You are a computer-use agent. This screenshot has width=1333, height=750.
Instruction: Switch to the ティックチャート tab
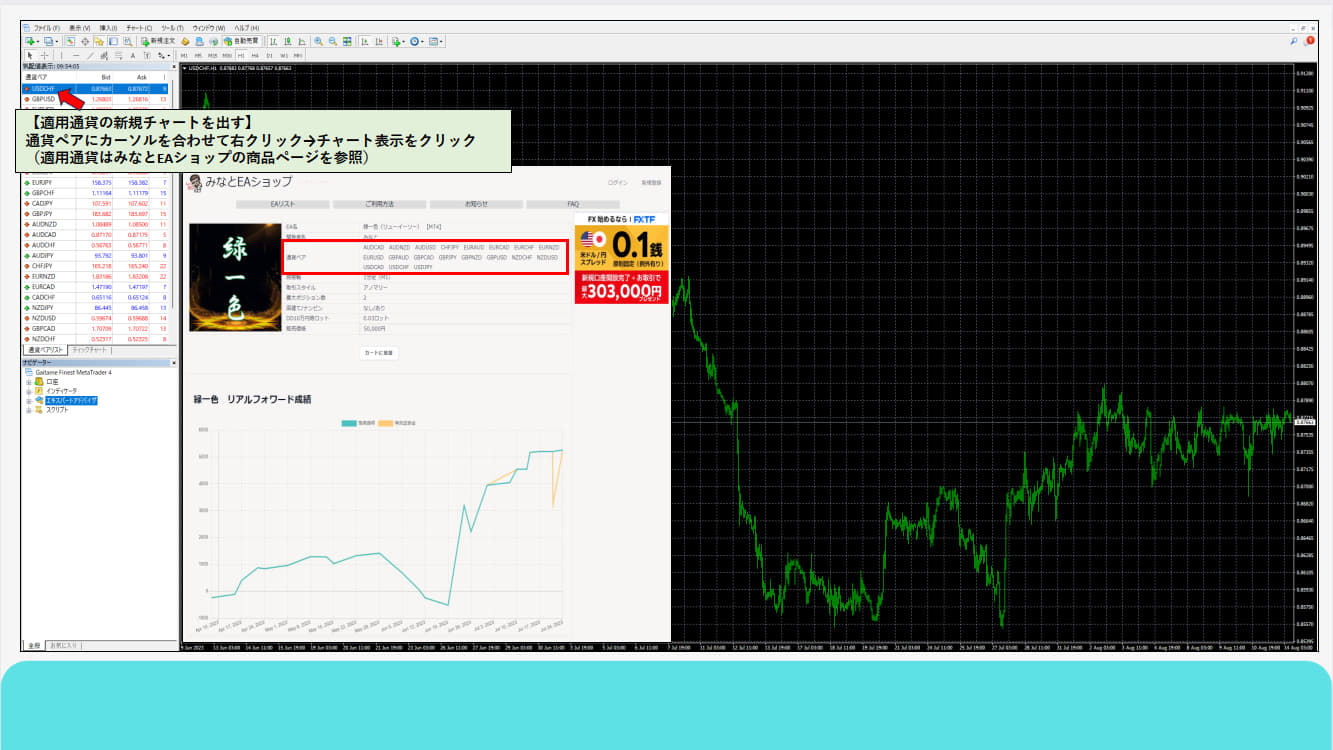[89, 351]
